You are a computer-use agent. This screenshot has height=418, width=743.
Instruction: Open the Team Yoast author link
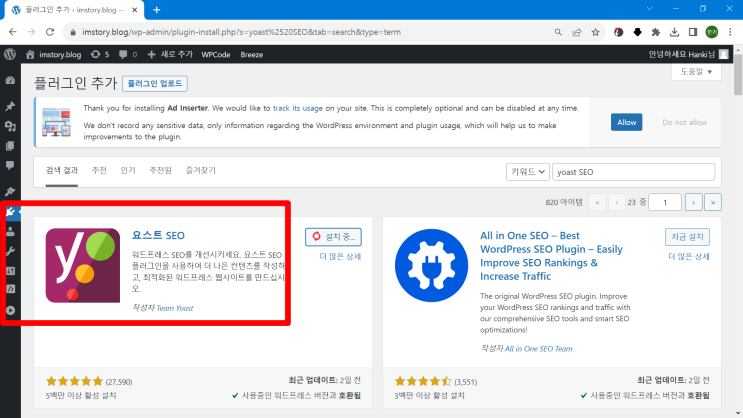coord(175,308)
